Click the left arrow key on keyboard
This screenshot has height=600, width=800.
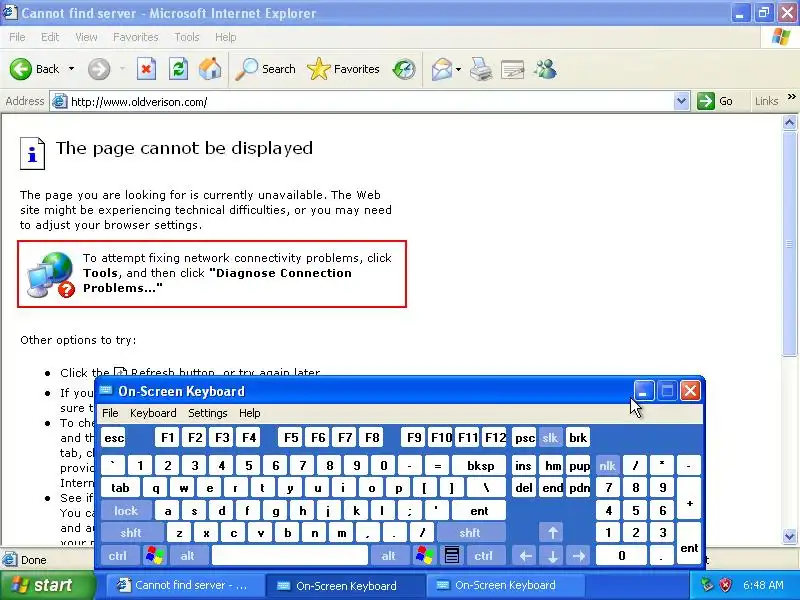coord(526,555)
